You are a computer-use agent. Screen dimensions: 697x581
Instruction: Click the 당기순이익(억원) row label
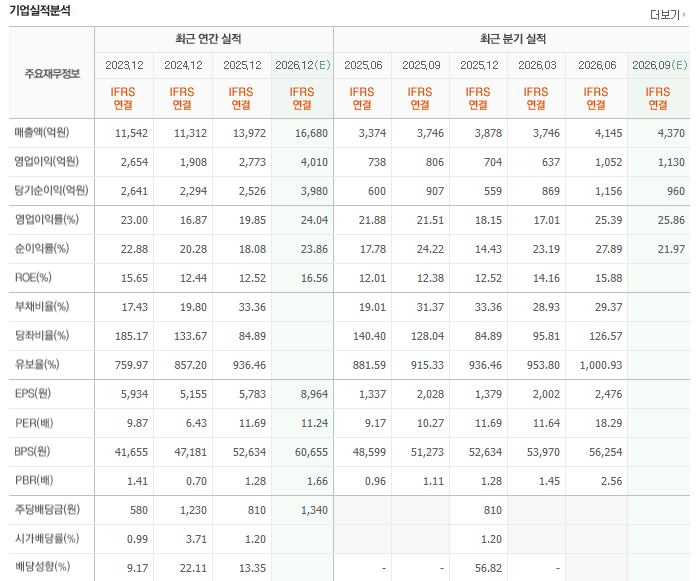click(x=52, y=190)
